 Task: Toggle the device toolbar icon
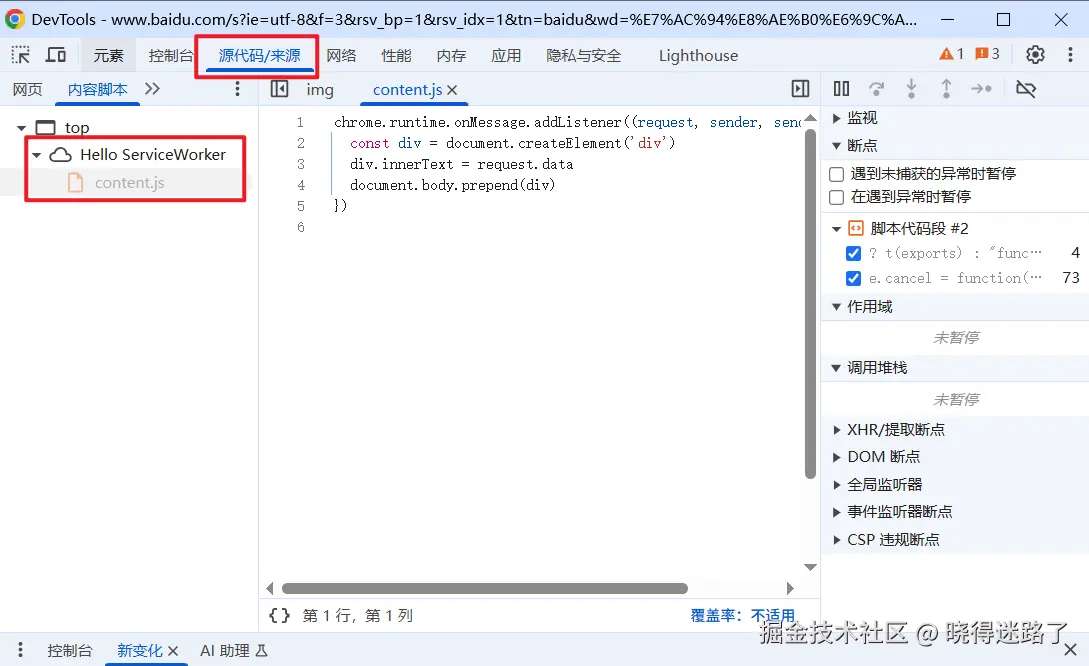point(56,55)
